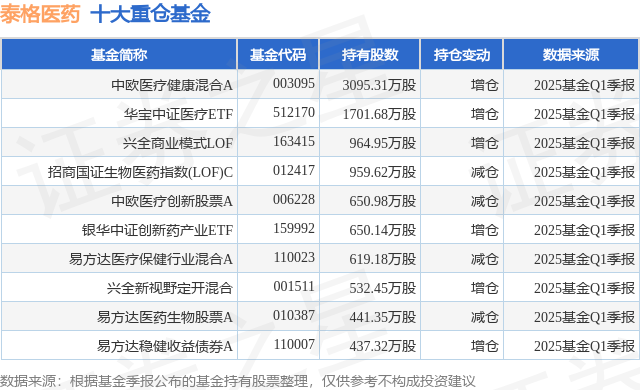This screenshot has width=640, height=390.
Task: Select the 持有股数 column header
Action: click(x=370, y=55)
